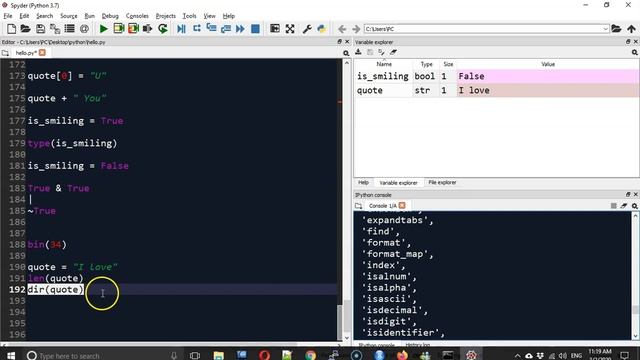Browse for a working directory
This screenshot has height=360, width=640.
click(x=616, y=29)
